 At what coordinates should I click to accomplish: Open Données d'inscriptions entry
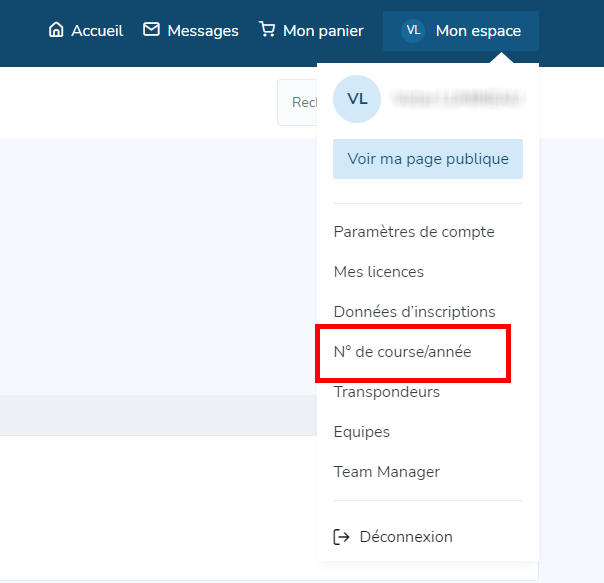point(414,312)
